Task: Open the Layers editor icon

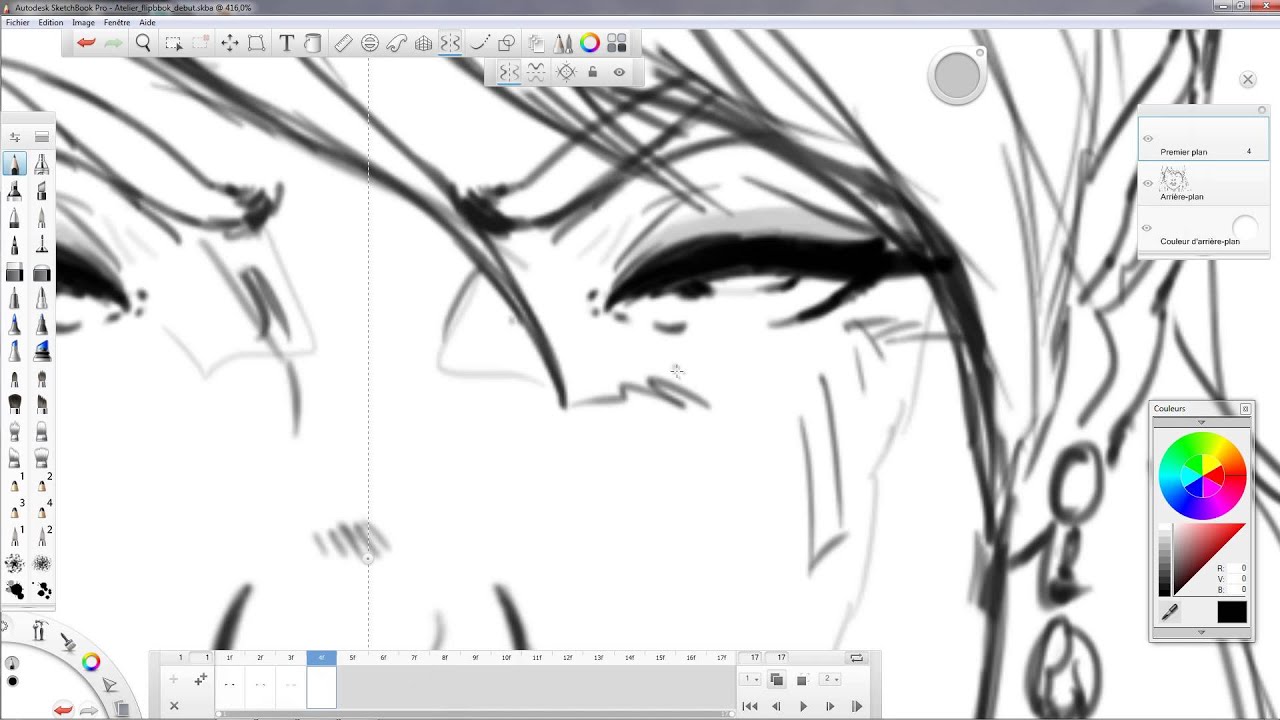Action: 537,43
